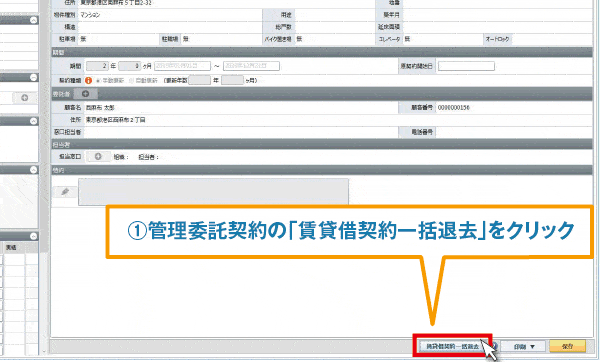
Task: Add a 委託者 with the plus icon
Action: [85, 94]
